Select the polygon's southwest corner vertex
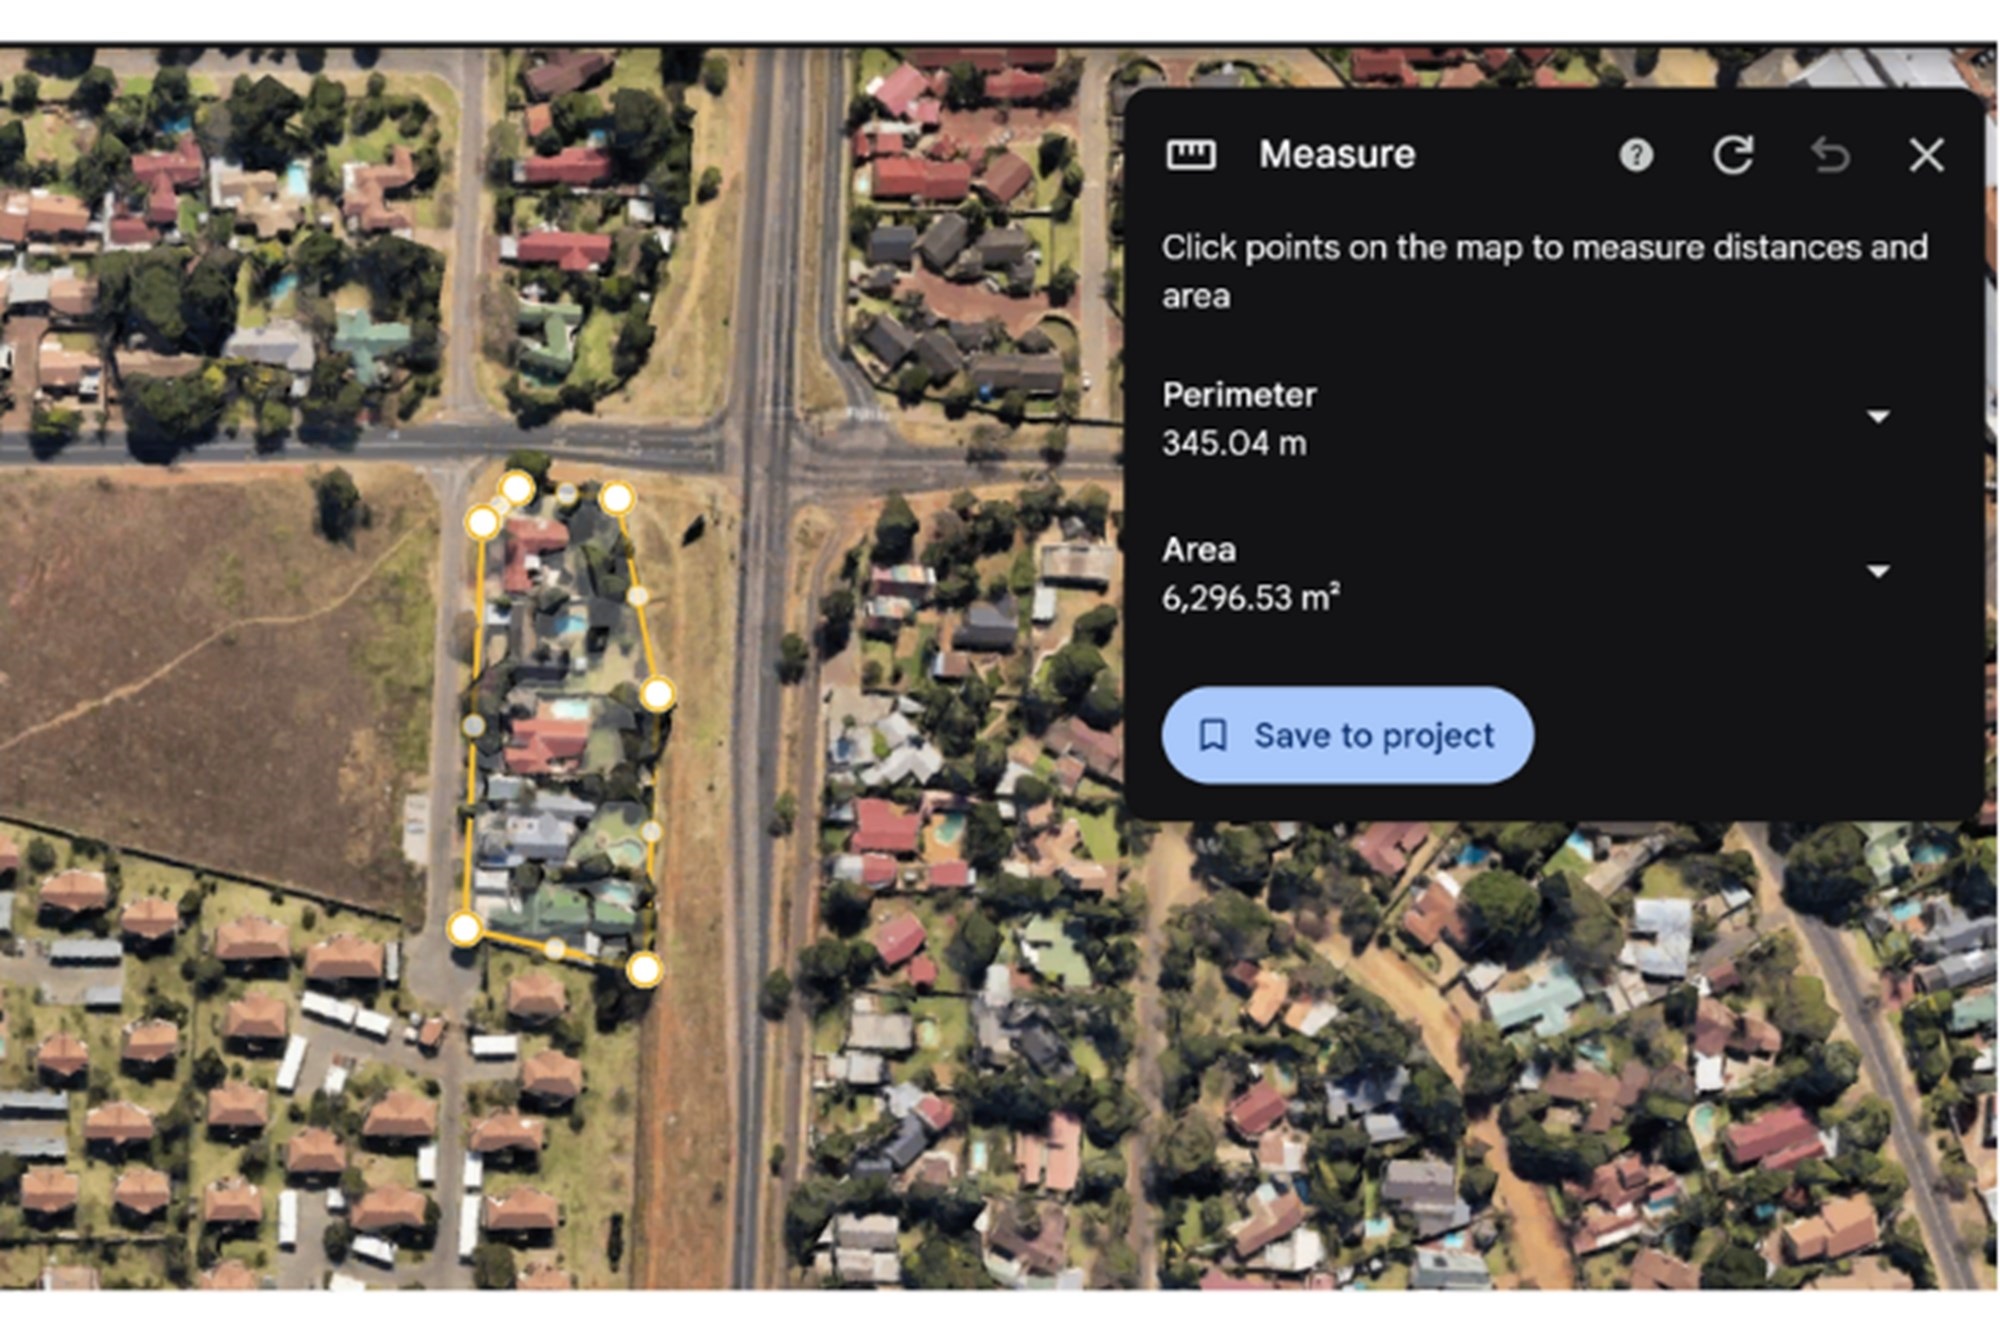Image resolution: width=2000 pixels, height=1333 pixels. click(464, 928)
